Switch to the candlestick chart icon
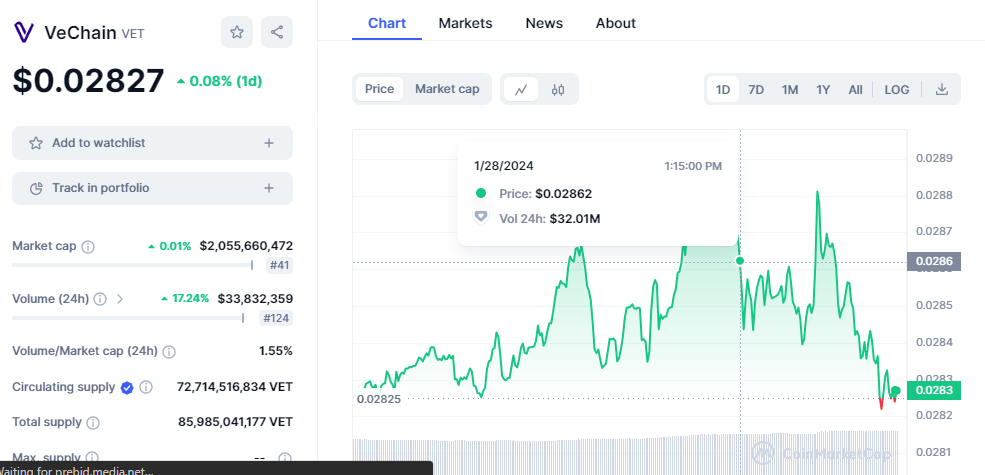 click(558, 90)
